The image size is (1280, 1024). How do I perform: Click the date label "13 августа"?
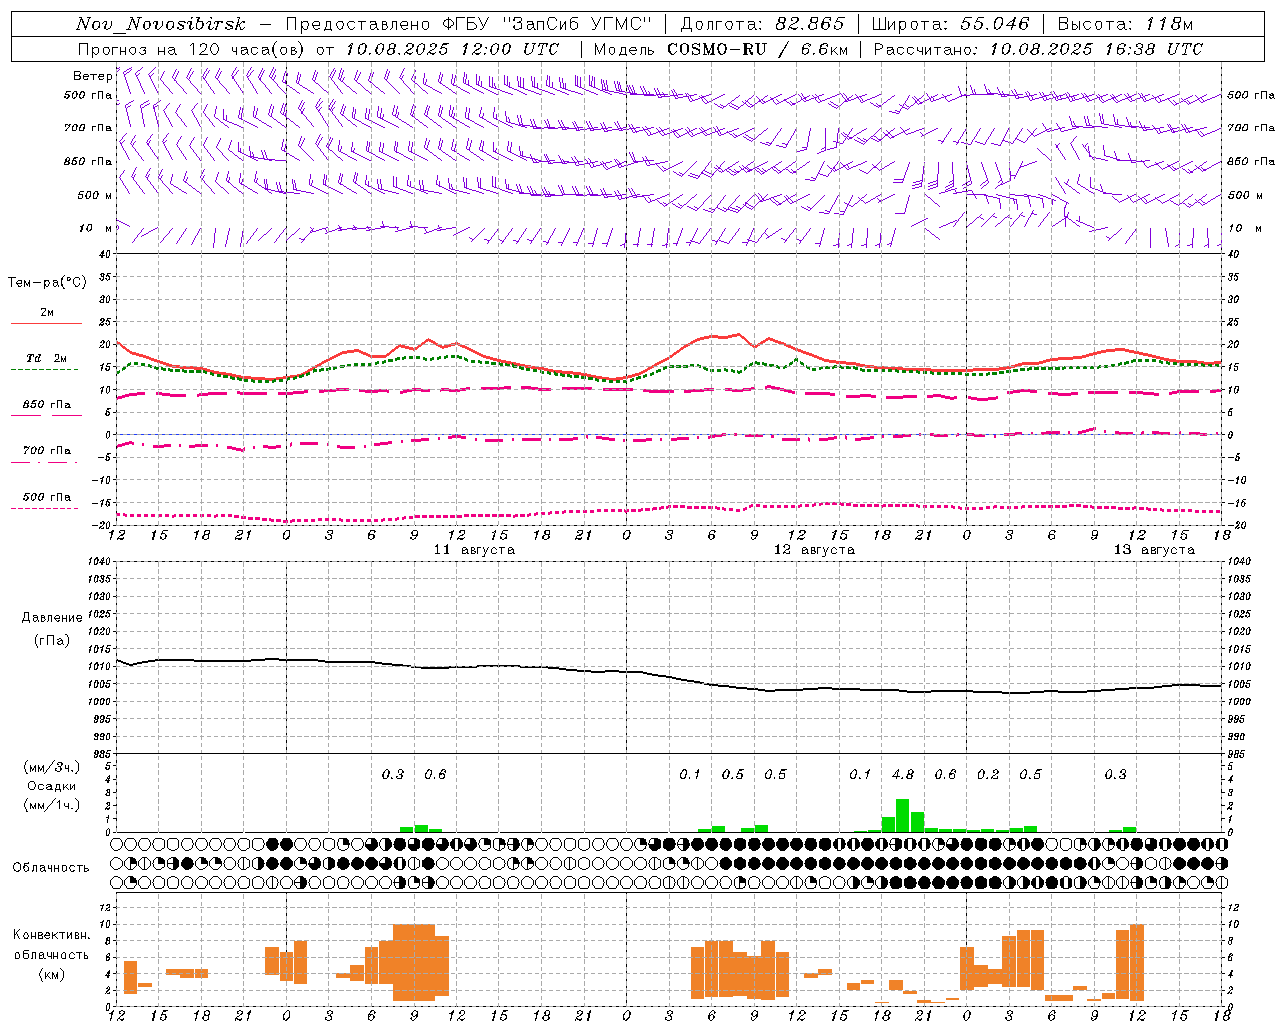tap(1154, 550)
